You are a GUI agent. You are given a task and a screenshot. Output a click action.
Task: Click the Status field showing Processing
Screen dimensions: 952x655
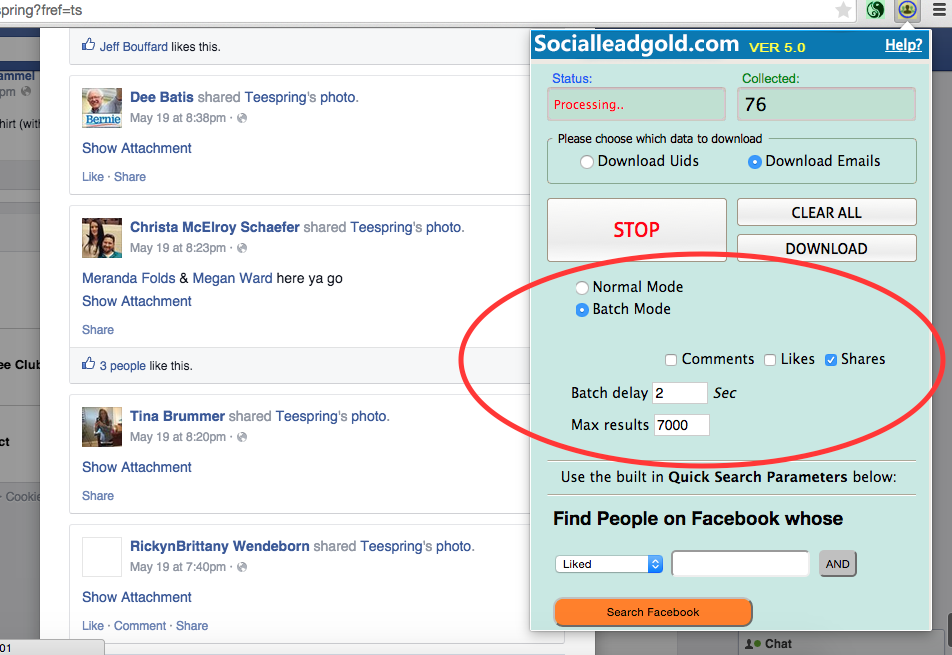[x=636, y=104]
